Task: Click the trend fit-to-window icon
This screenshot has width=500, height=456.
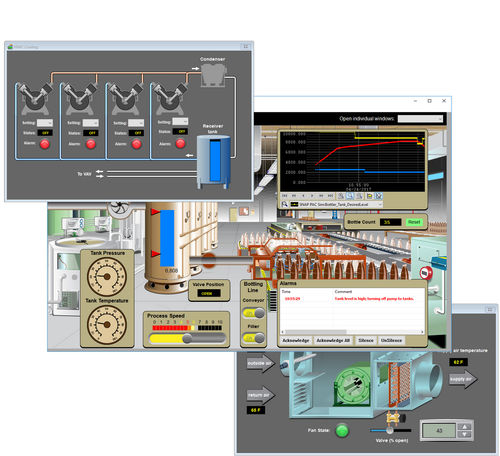Action: (379, 196)
